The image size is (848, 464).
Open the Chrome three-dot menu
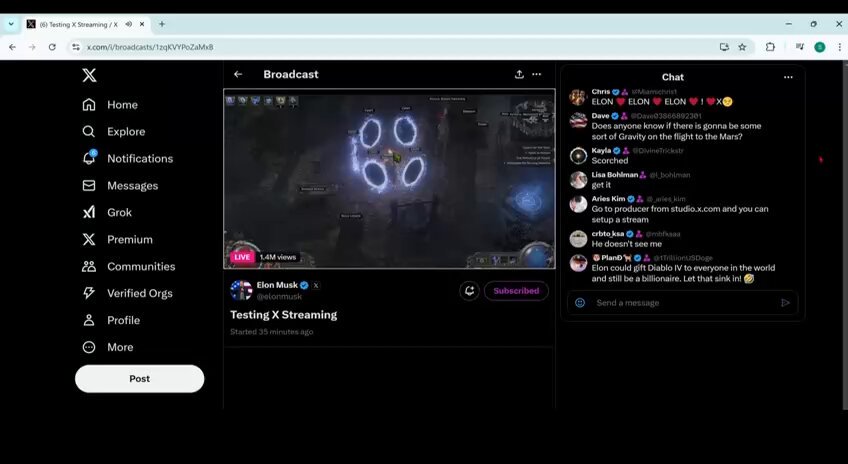pos(839,47)
